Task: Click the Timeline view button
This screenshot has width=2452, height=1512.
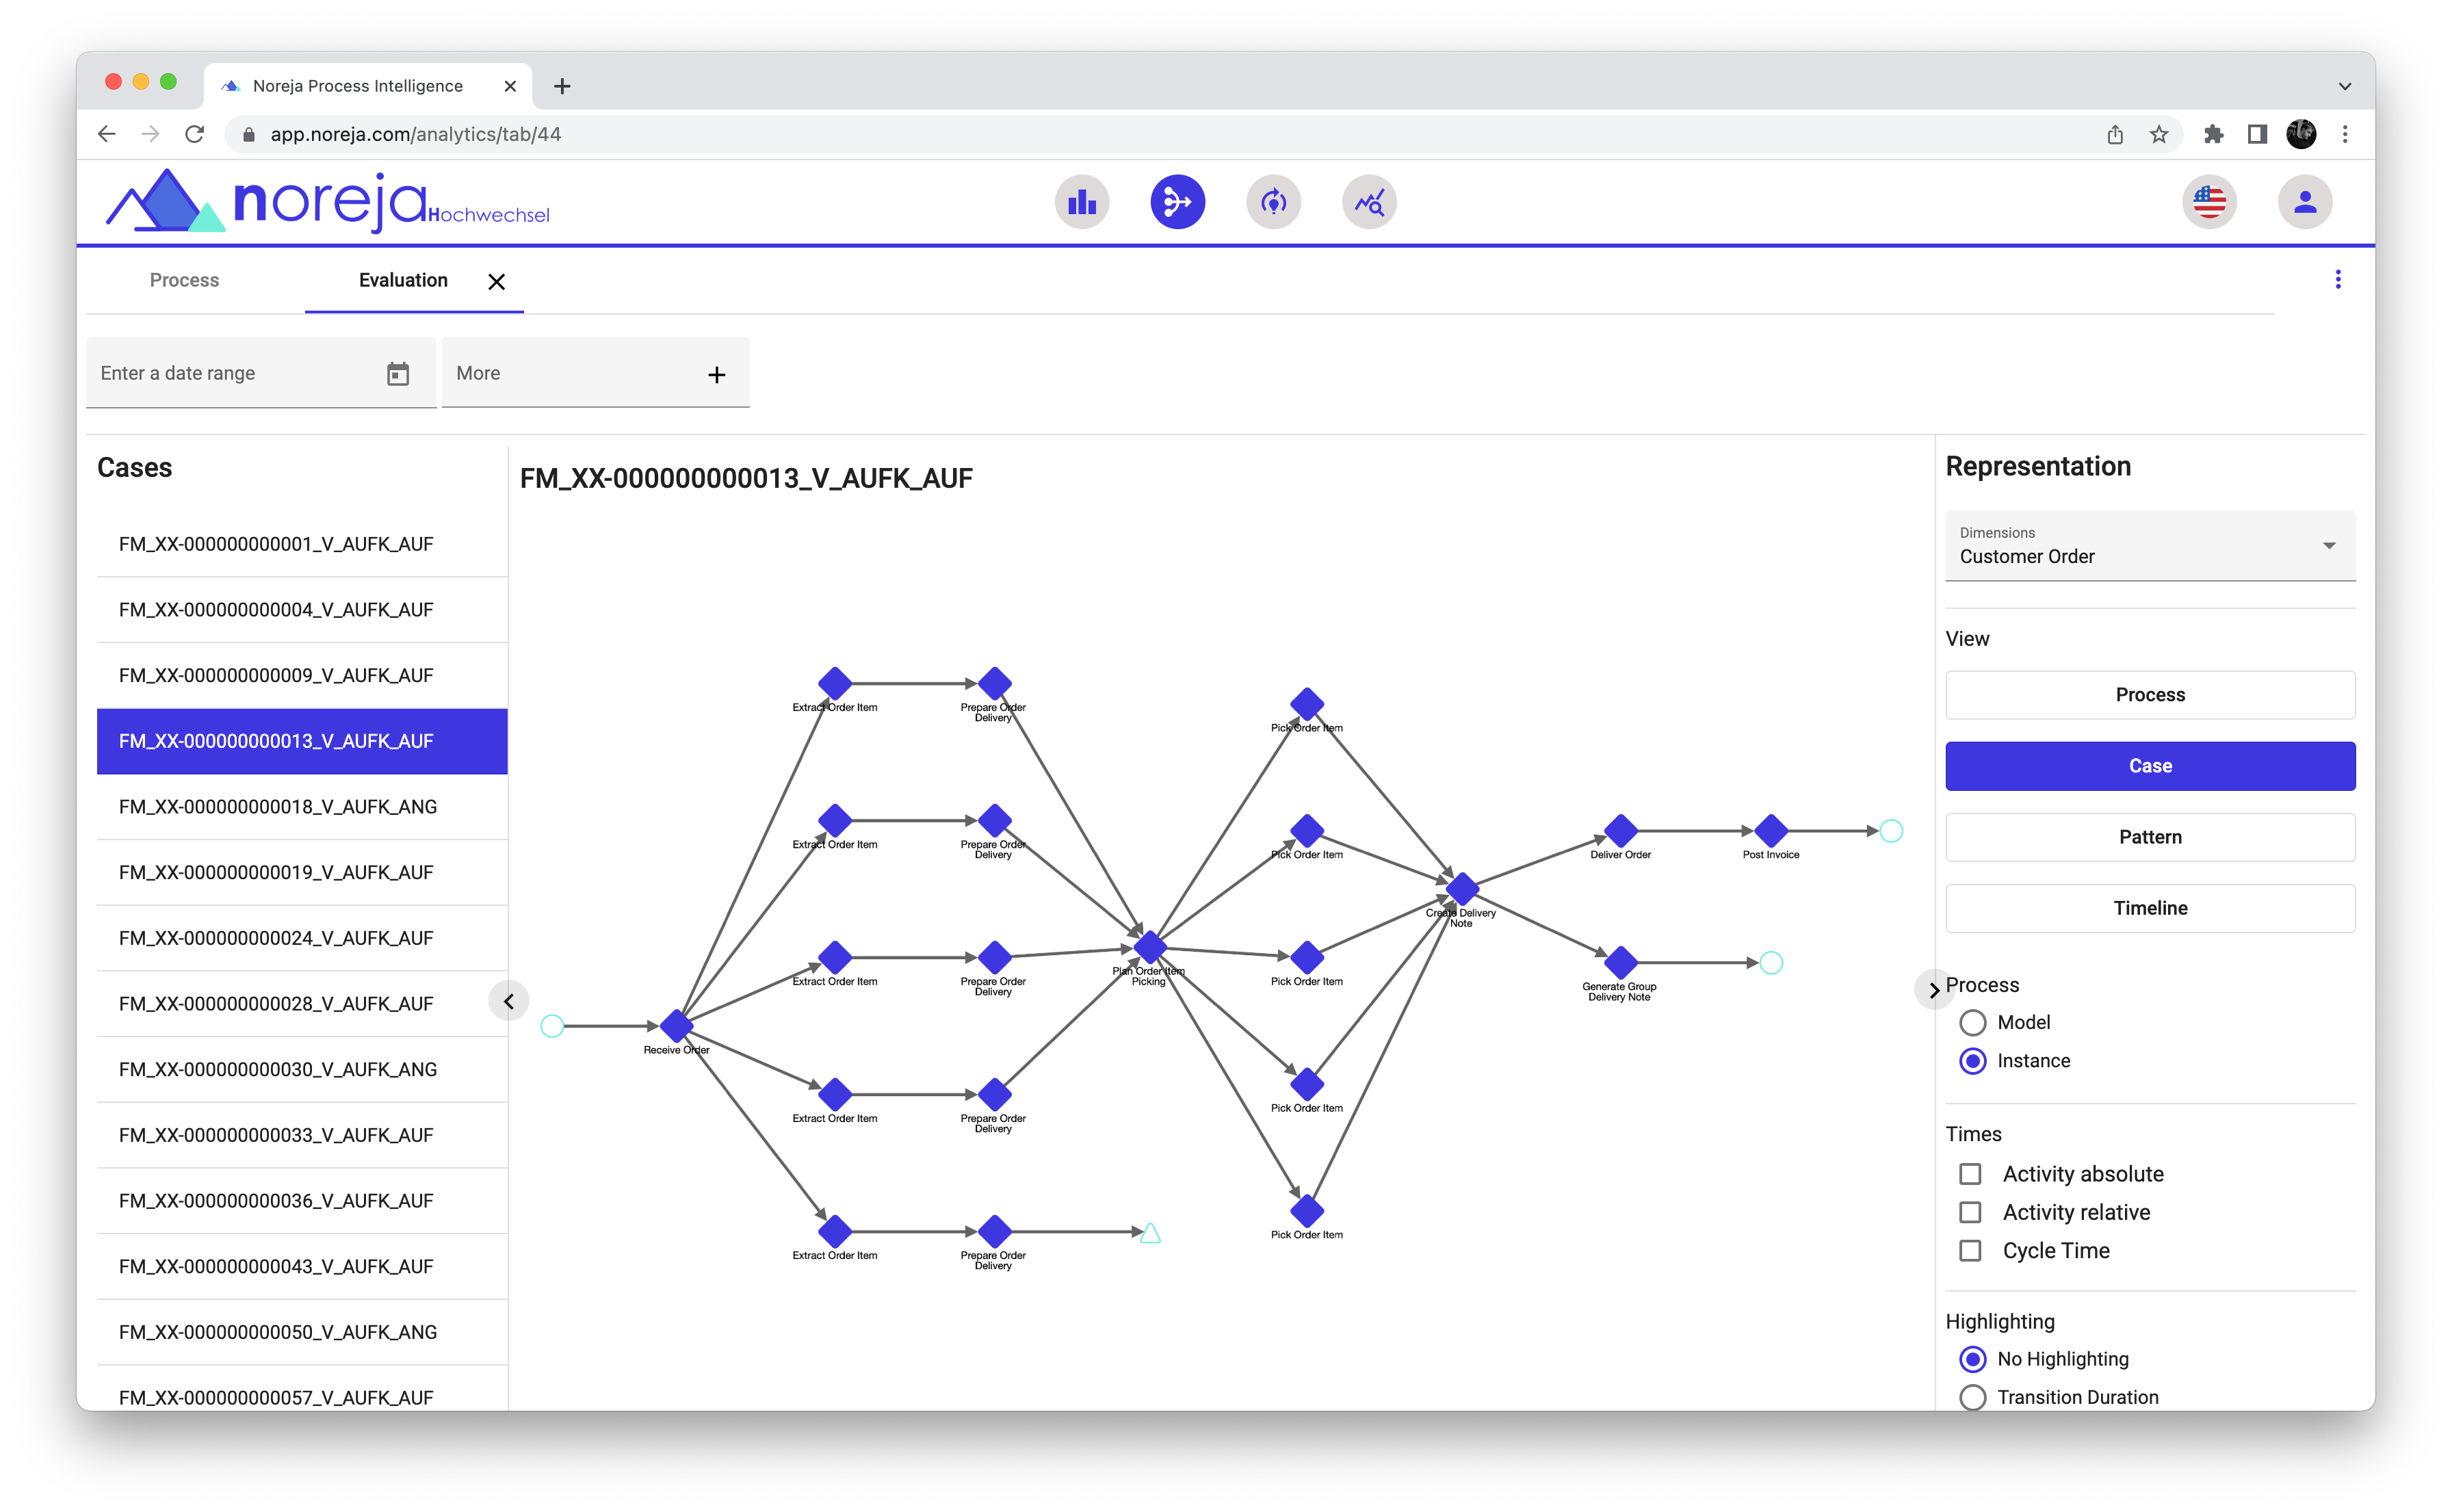Action: point(2149,908)
